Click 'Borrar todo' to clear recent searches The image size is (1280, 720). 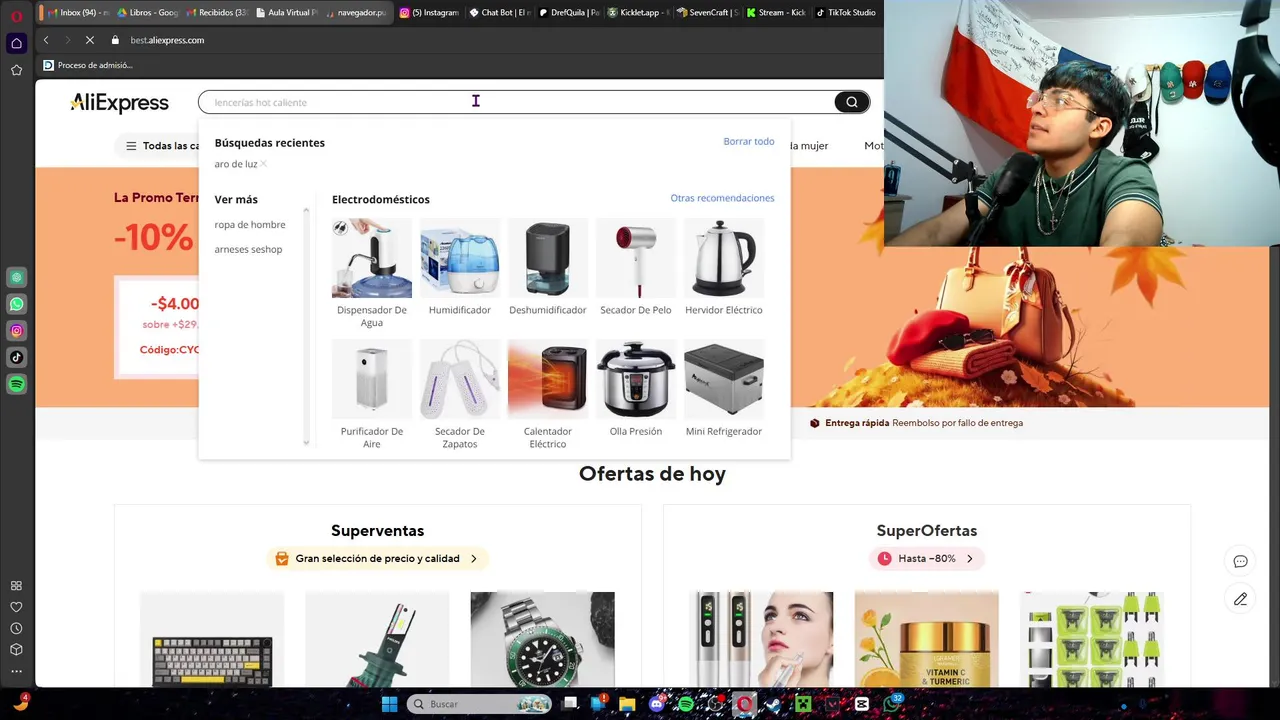[x=749, y=142]
